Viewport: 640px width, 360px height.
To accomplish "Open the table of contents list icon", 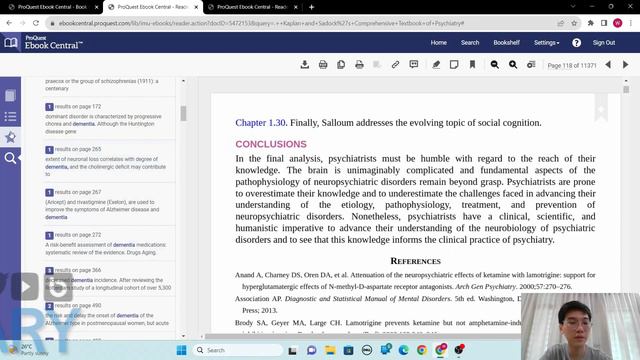I will click(x=10, y=117).
